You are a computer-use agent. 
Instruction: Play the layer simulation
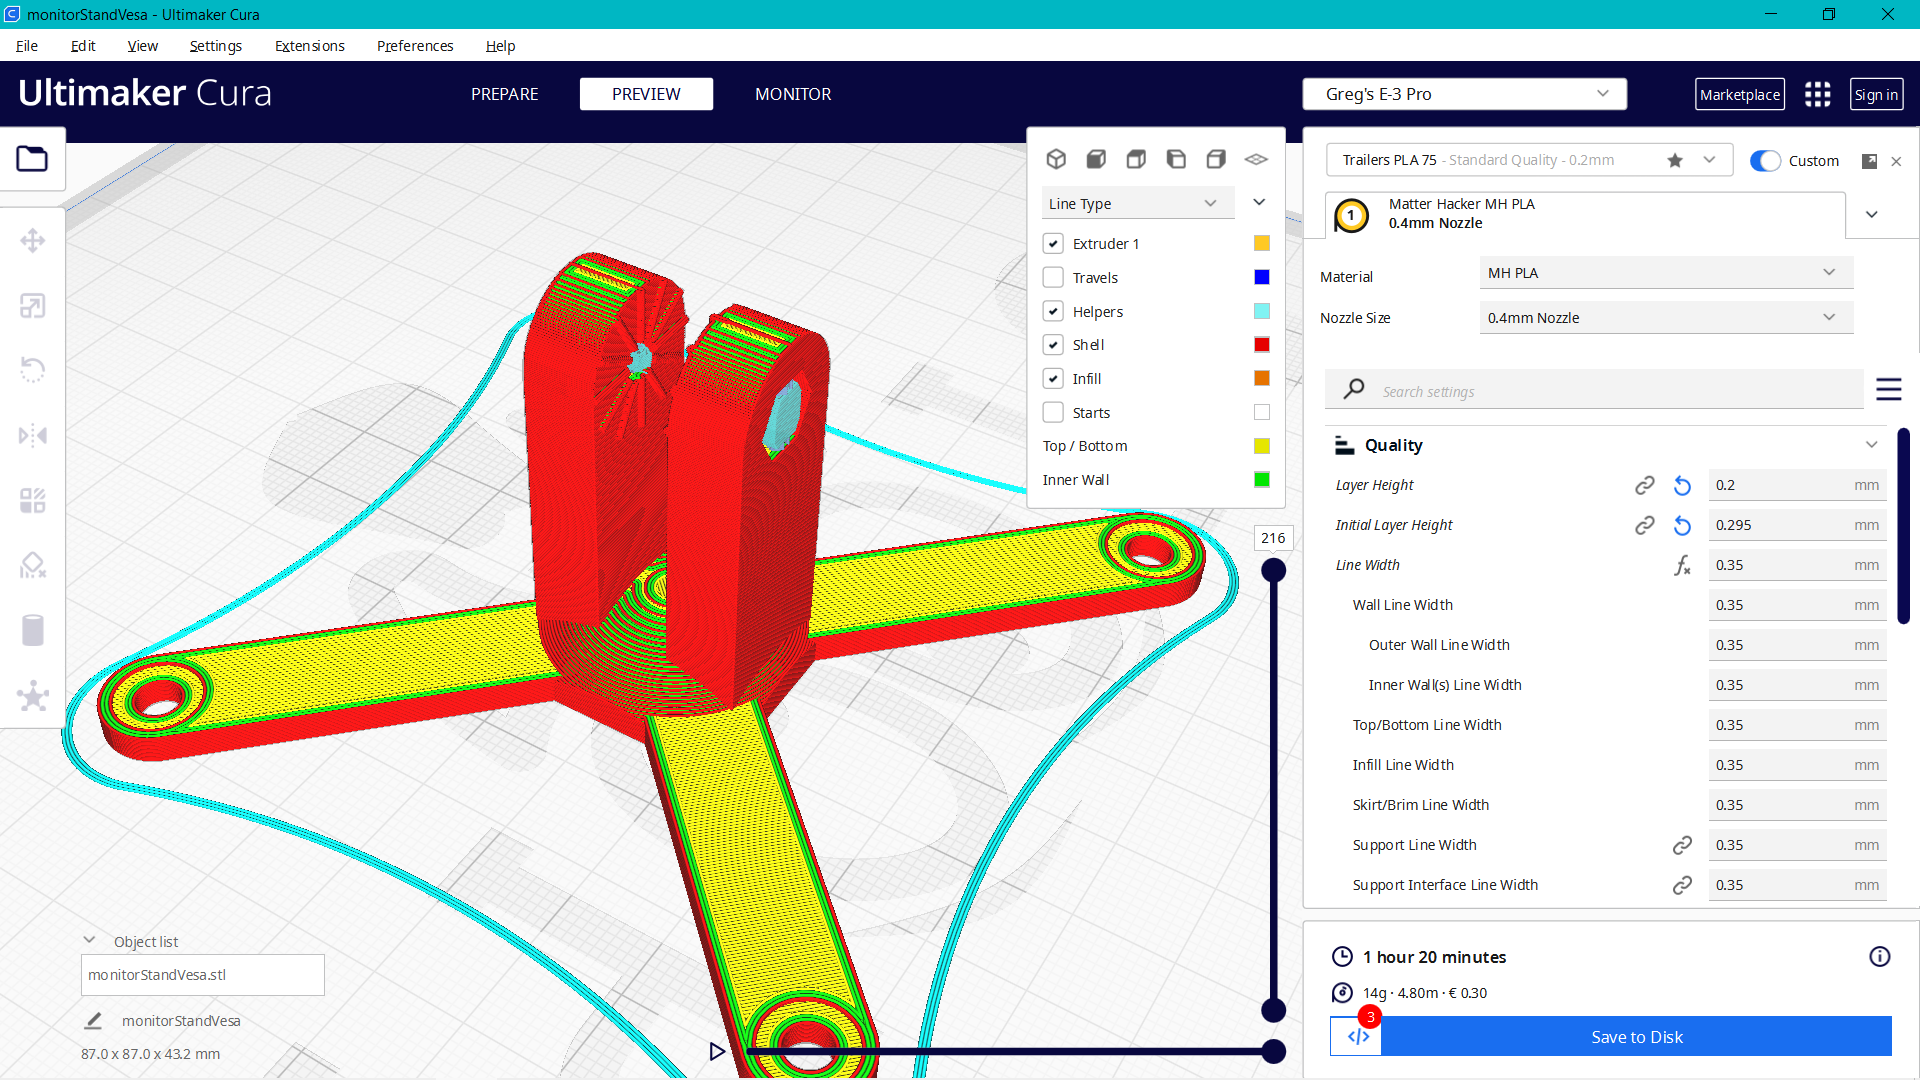click(x=717, y=1051)
